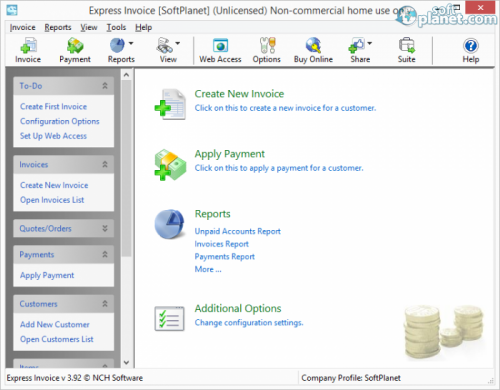Click the Additional Options checklist icon
This screenshot has height=390, width=500.
[169, 318]
